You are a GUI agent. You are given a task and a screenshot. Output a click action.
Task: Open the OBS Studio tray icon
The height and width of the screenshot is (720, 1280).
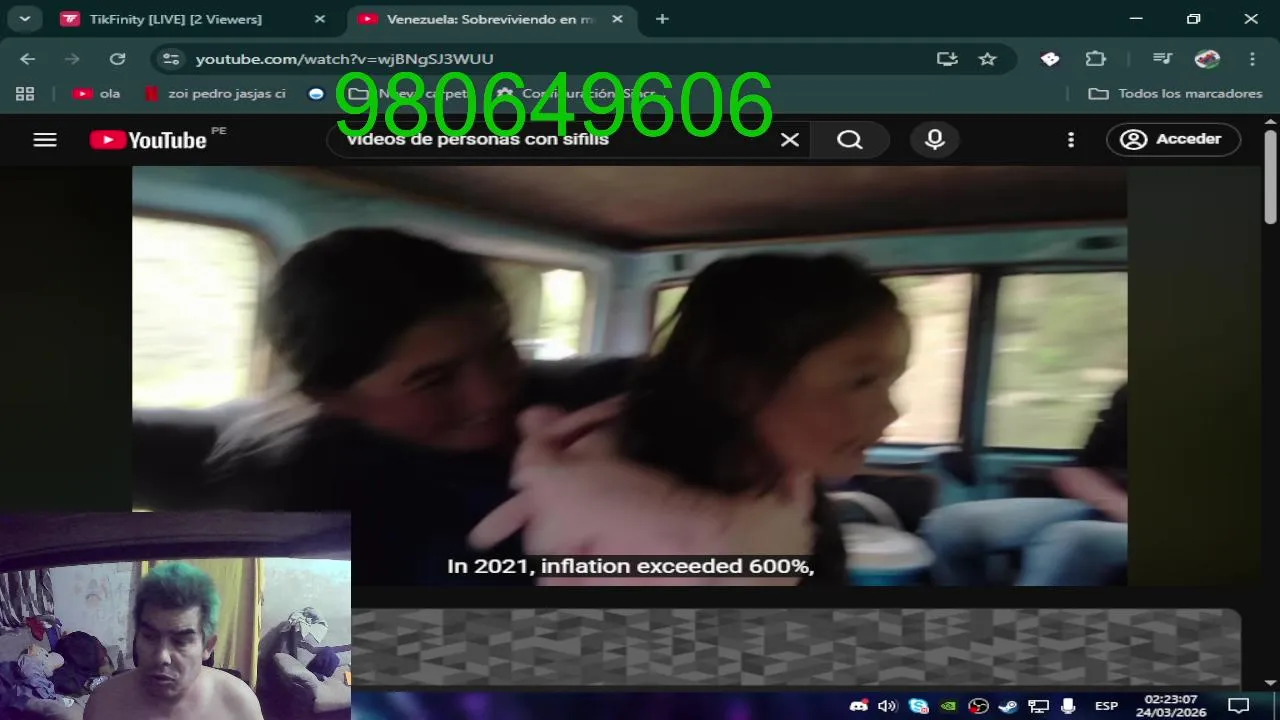point(978,706)
